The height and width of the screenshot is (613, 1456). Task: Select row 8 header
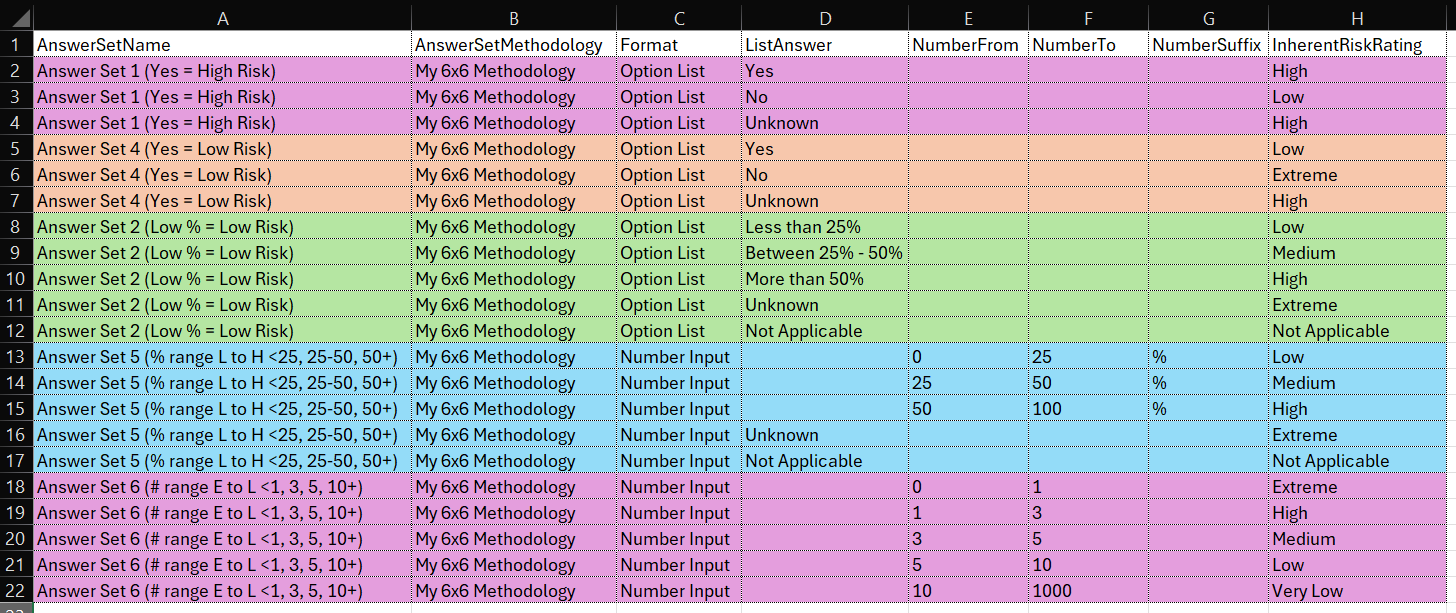pyautogui.click(x=16, y=227)
